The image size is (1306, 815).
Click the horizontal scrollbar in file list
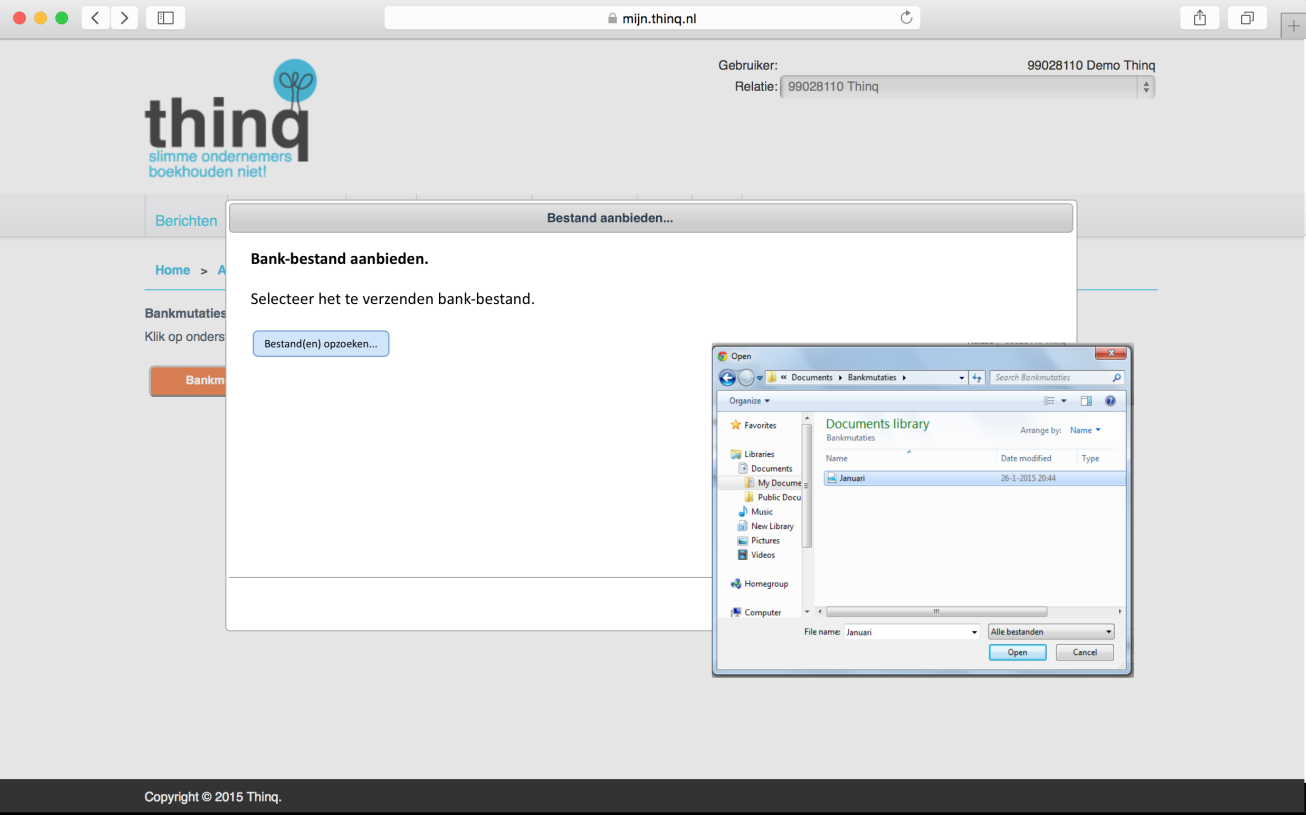936,611
